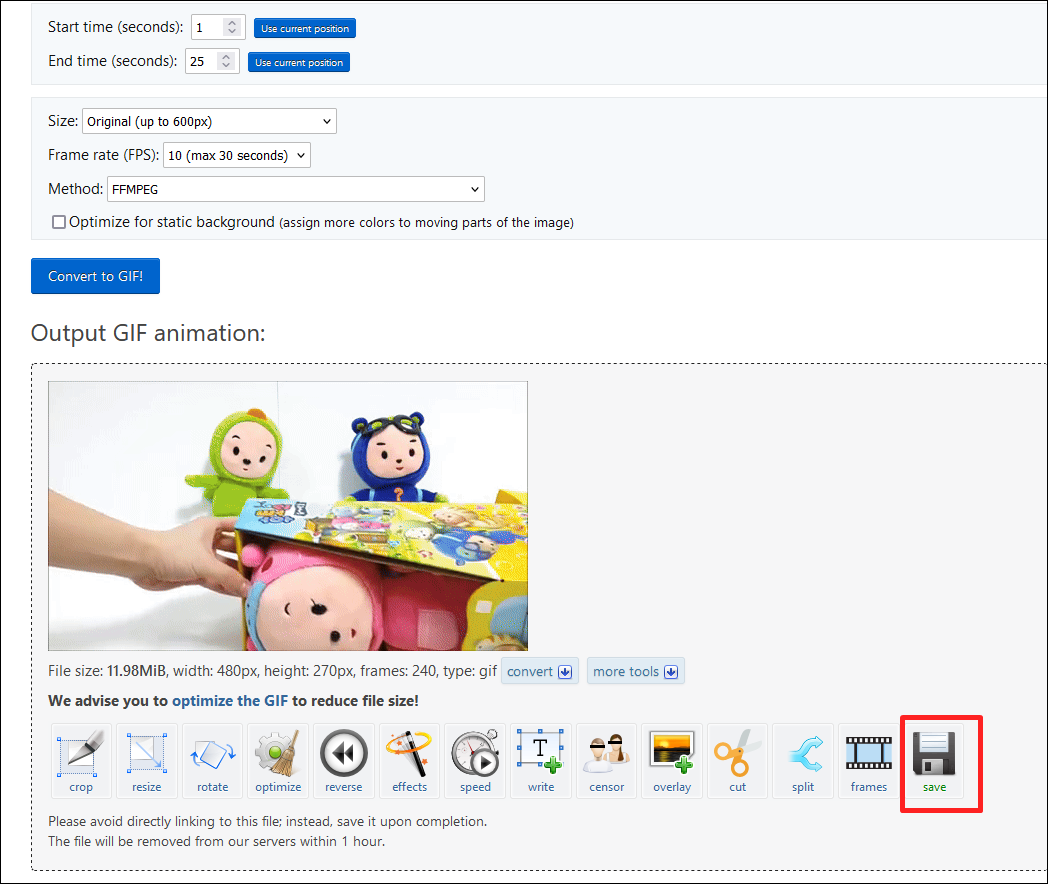Image resolution: width=1048 pixels, height=884 pixels.
Task: Open the resize tool
Action: [x=146, y=760]
